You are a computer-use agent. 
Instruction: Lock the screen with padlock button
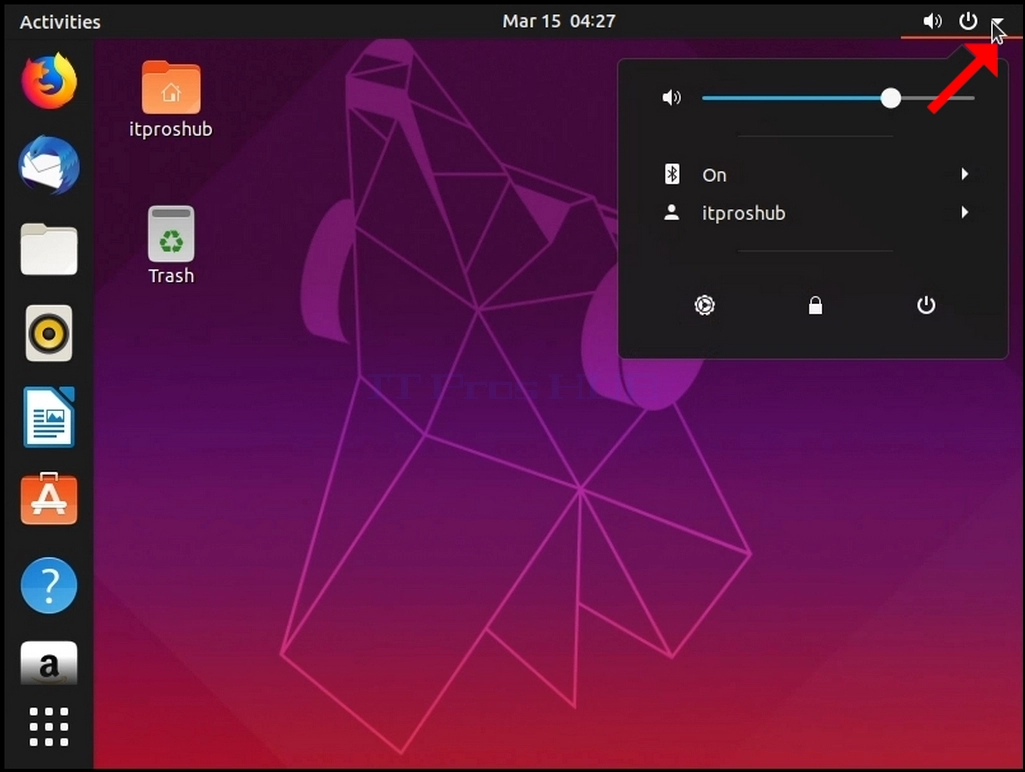click(815, 305)
